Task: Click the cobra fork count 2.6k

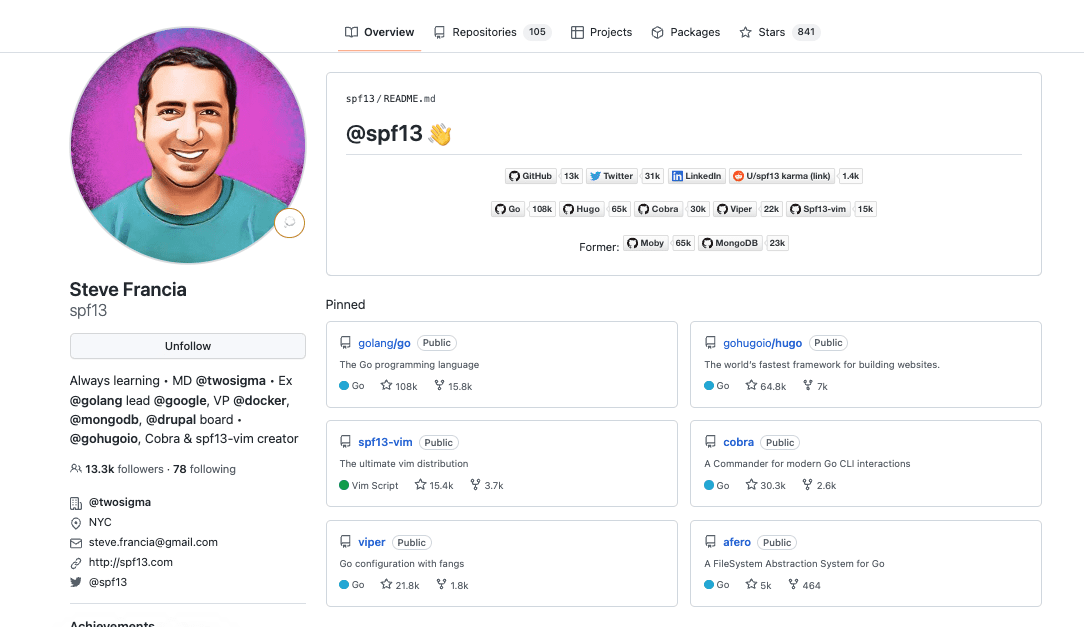Action: [819, 485]
